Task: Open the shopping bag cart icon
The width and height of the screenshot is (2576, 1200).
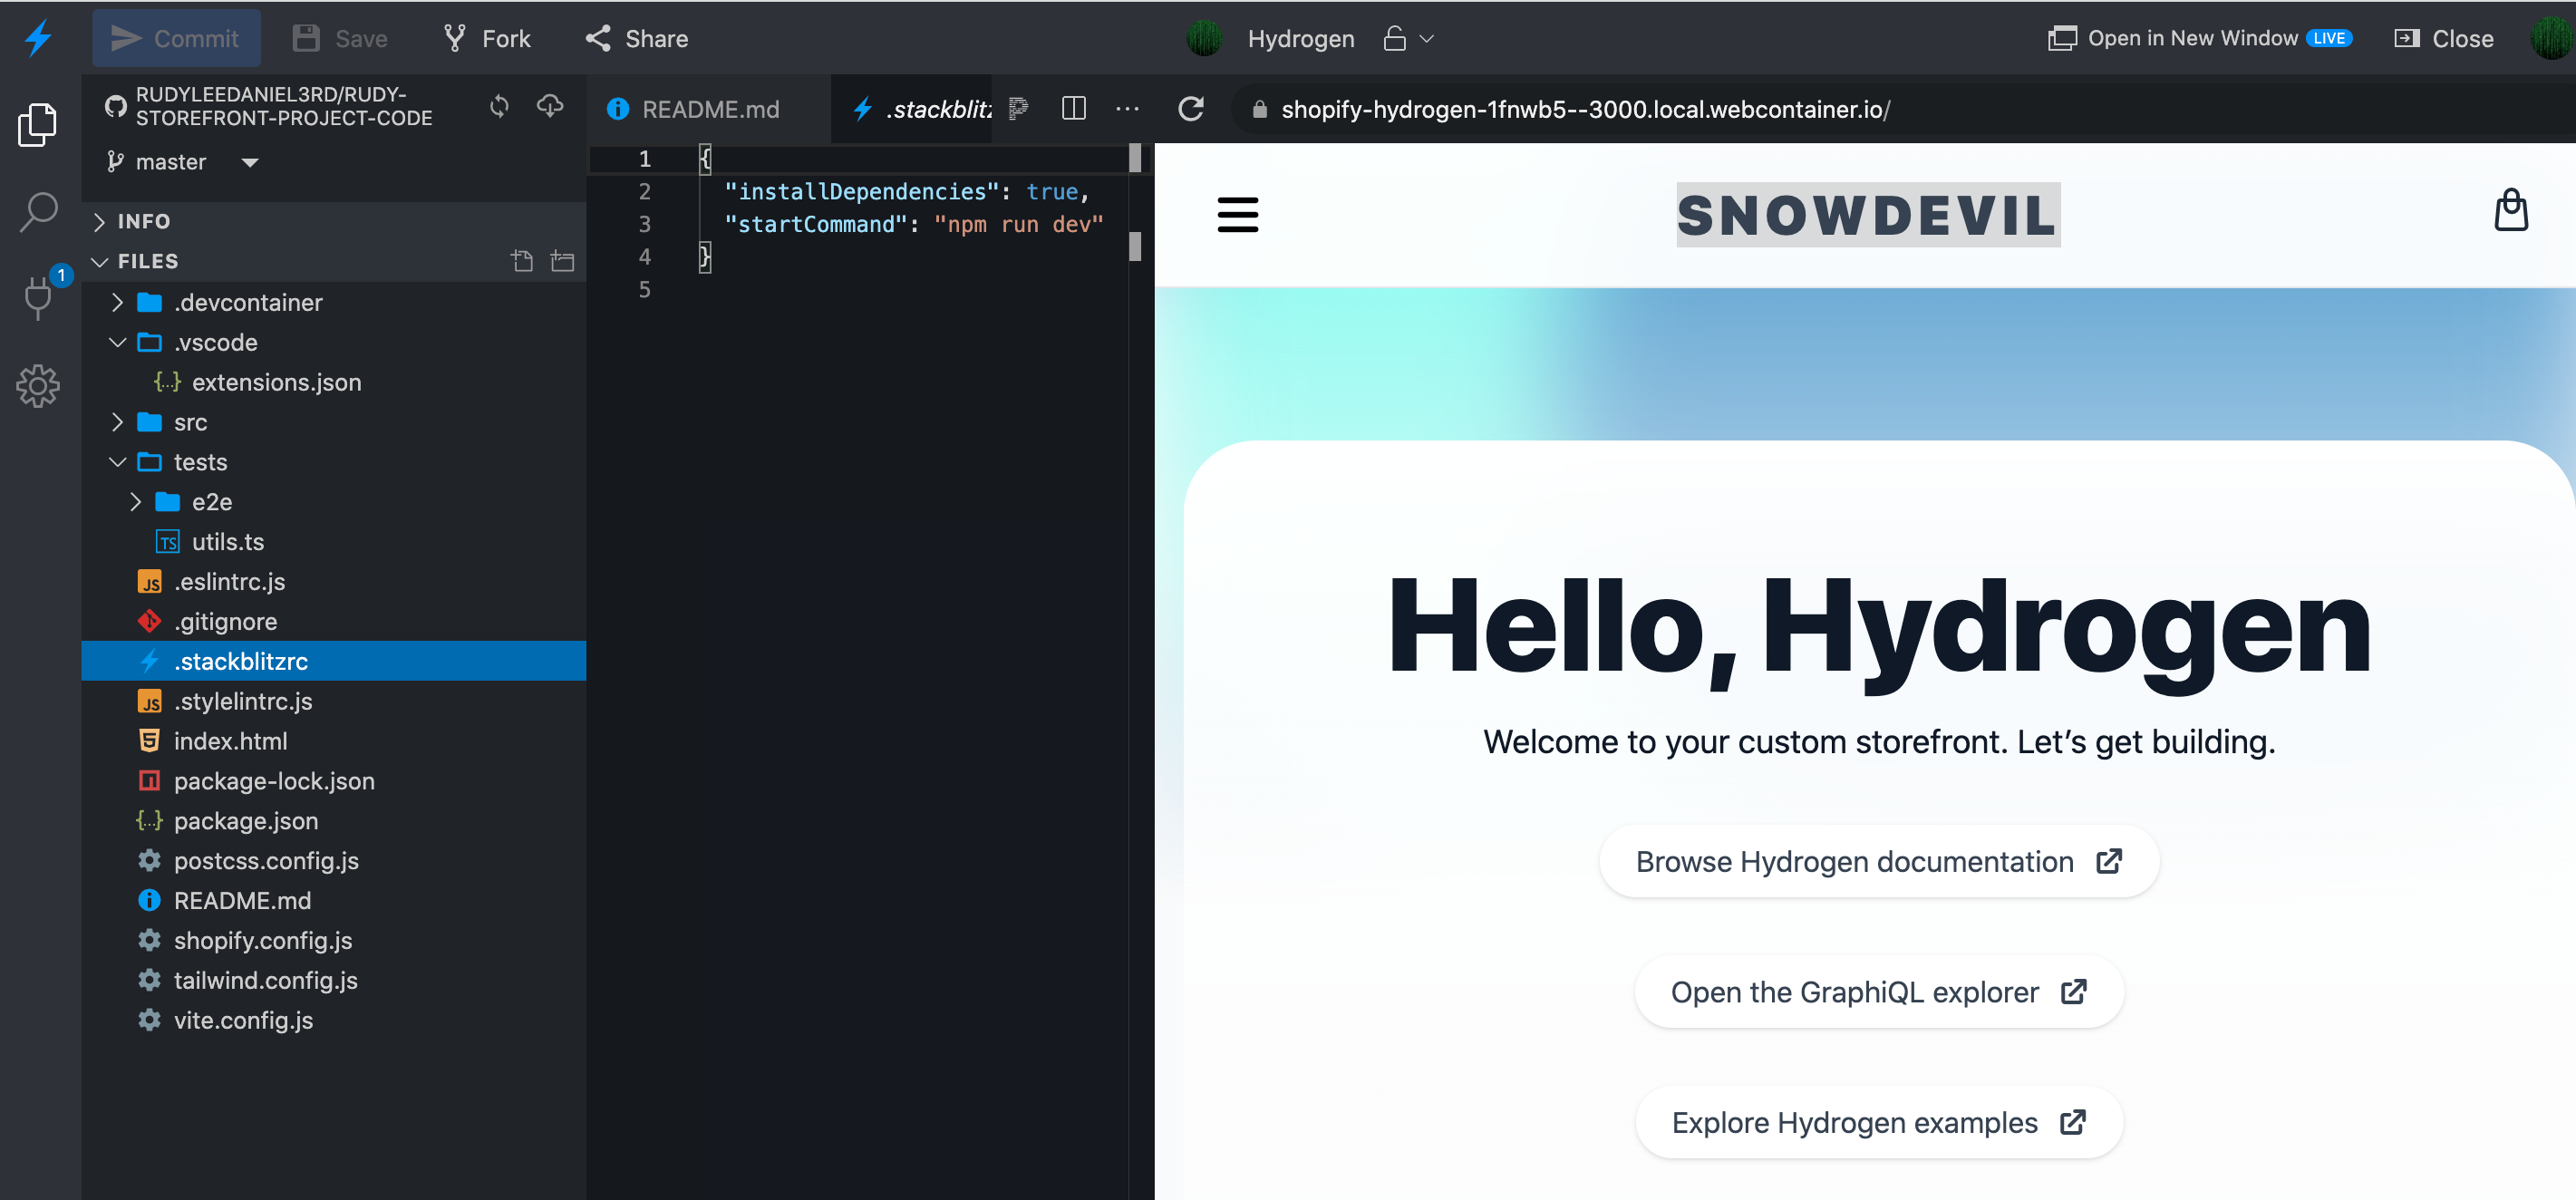Action: pos(2510,211)
